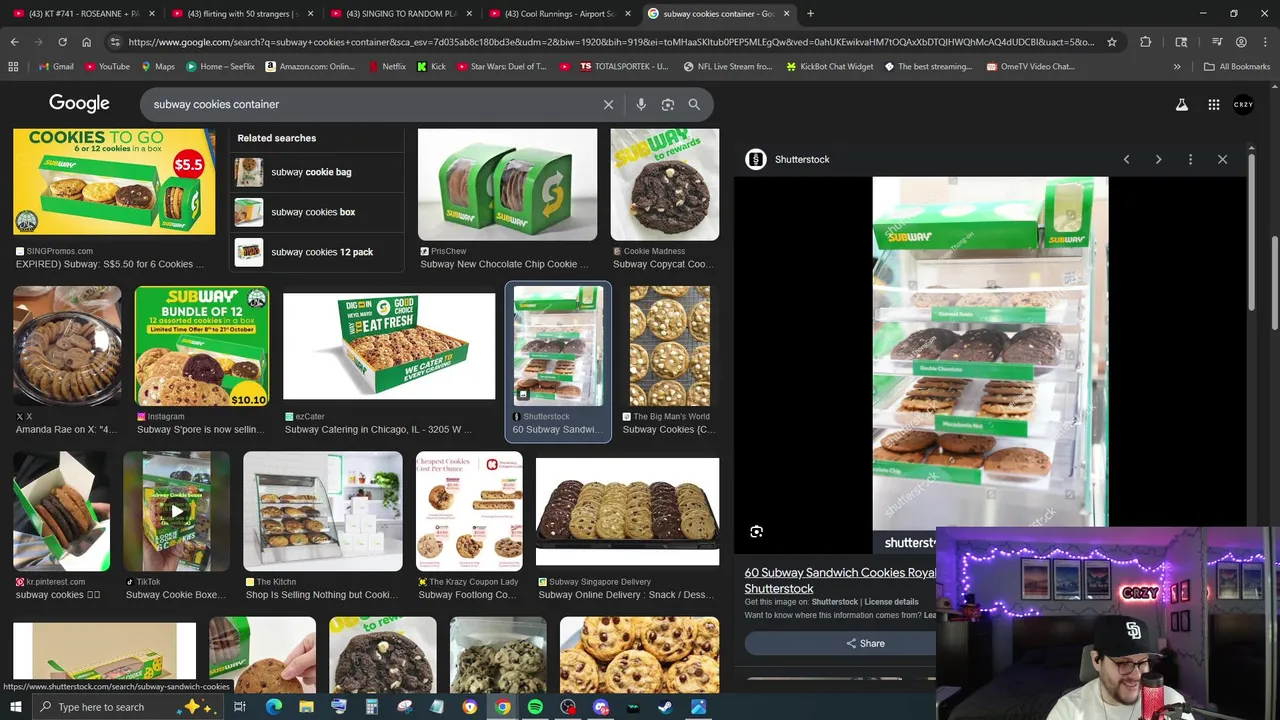1280x720 pixels.
Task: Go to next image in preview panel
Action: (1158, 159)
